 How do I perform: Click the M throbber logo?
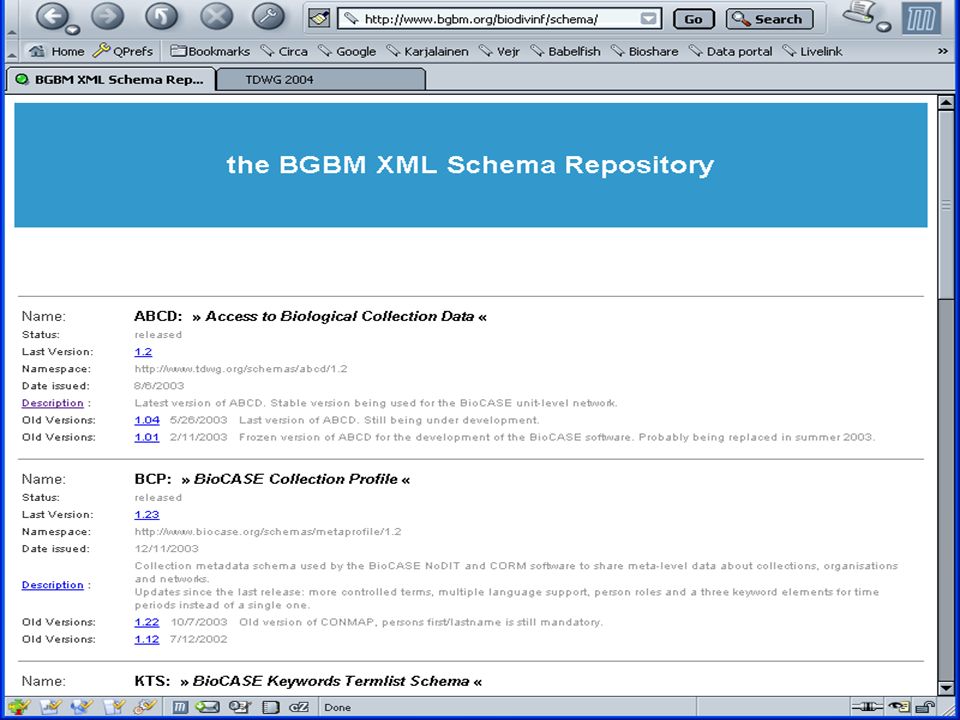(921, 18)
